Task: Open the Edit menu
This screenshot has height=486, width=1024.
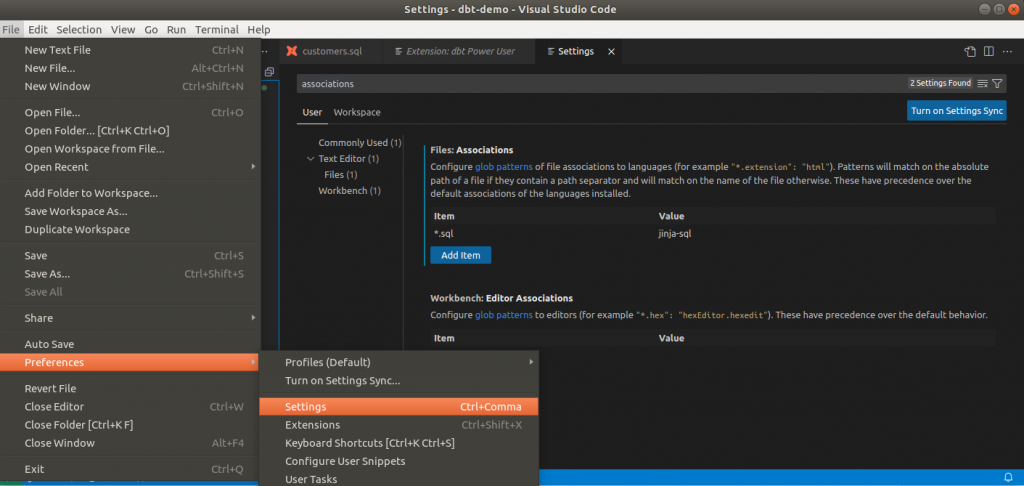Action: pyautogui.click(x=38, y=29)
